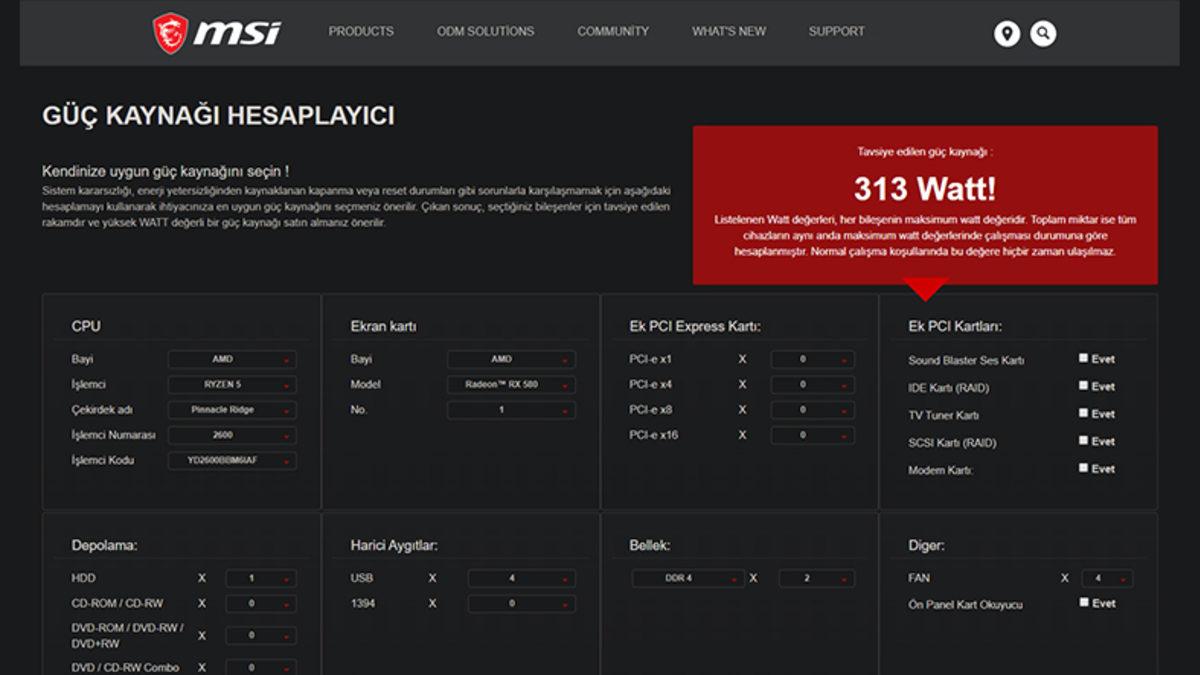
Task: Click the MSI dragon shield logo
Action: point(170,32)
